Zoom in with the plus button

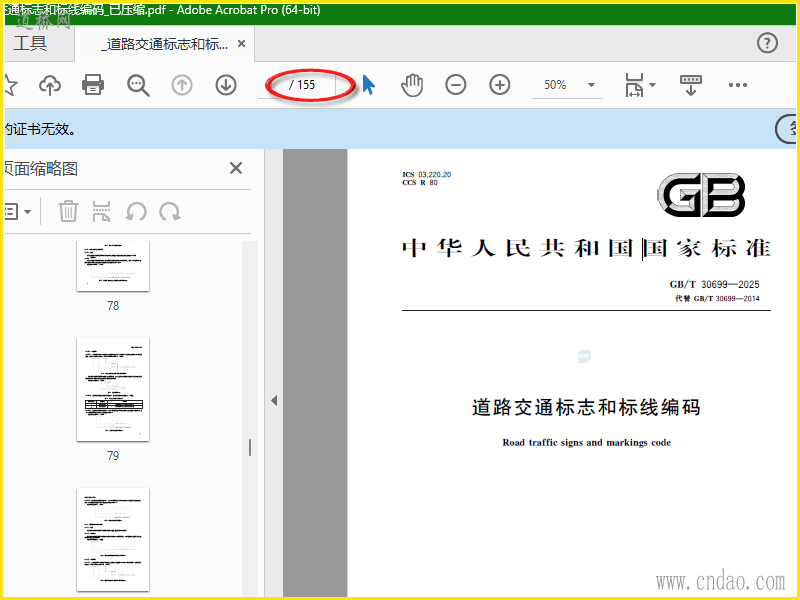[500, 85]
